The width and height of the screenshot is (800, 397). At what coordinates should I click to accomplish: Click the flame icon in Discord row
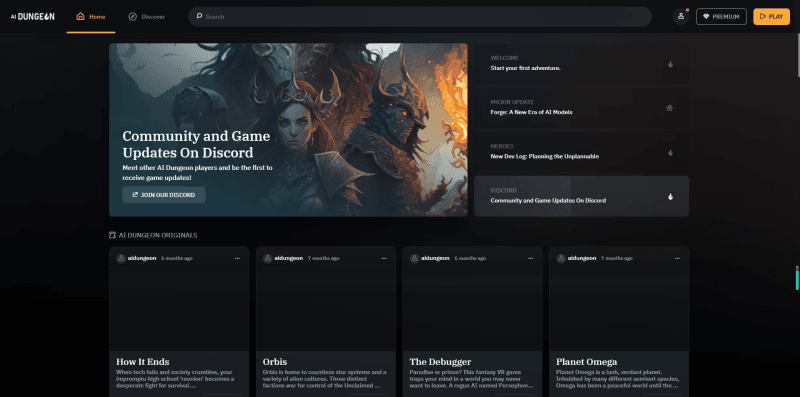pyautogui.click(x=670, y=196)
